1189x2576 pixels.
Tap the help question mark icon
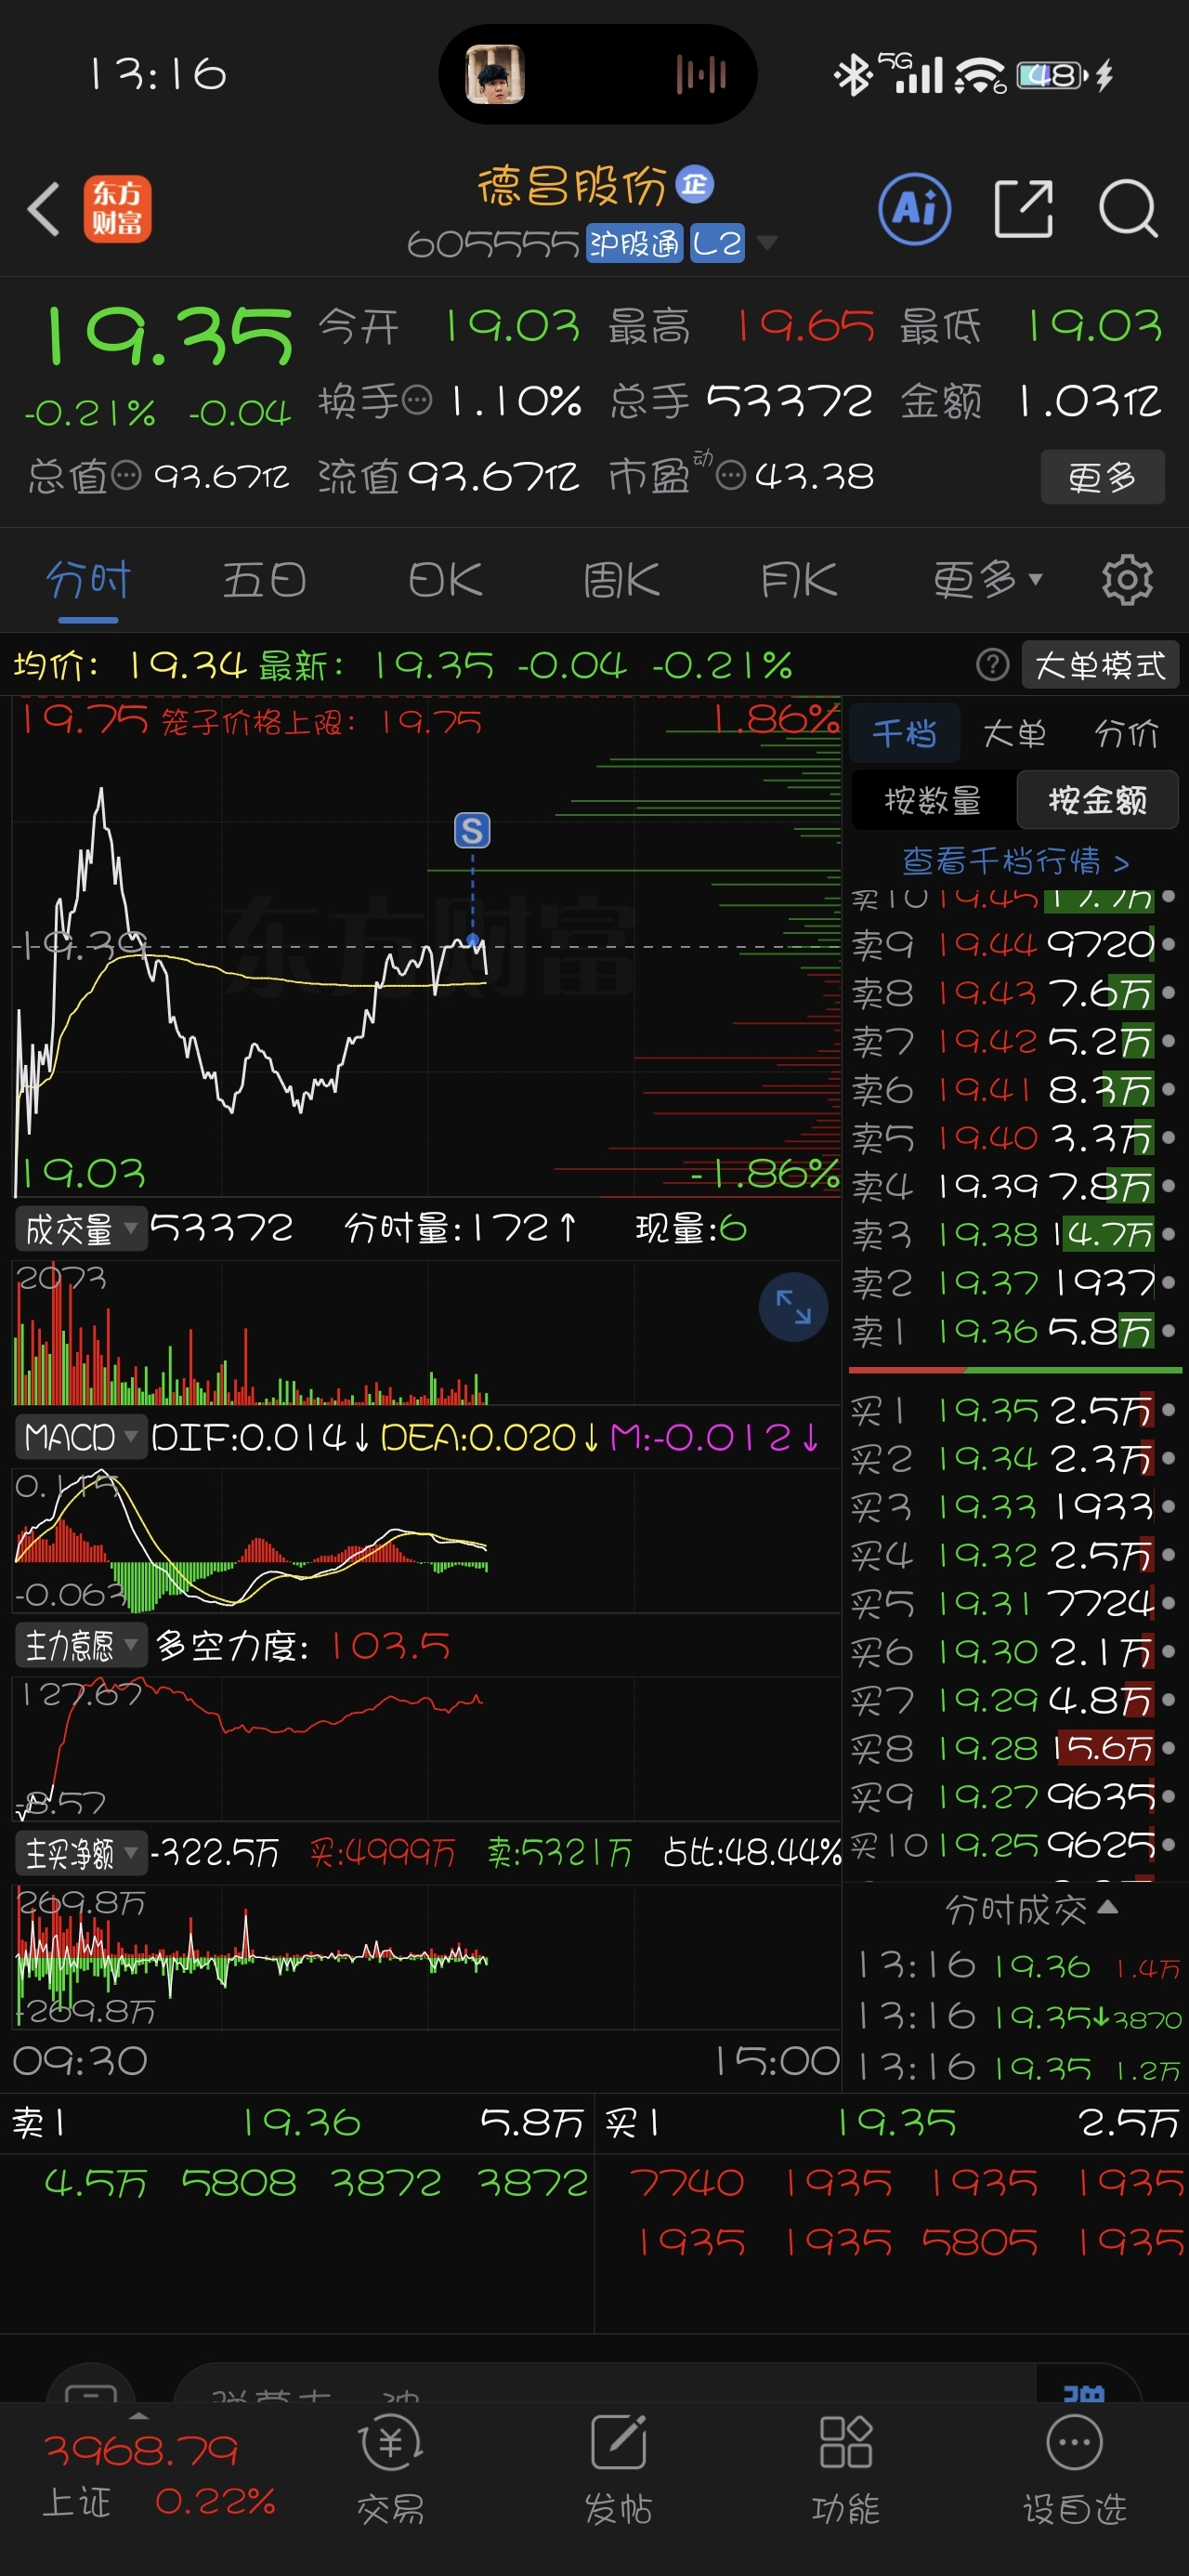[992, 664]
